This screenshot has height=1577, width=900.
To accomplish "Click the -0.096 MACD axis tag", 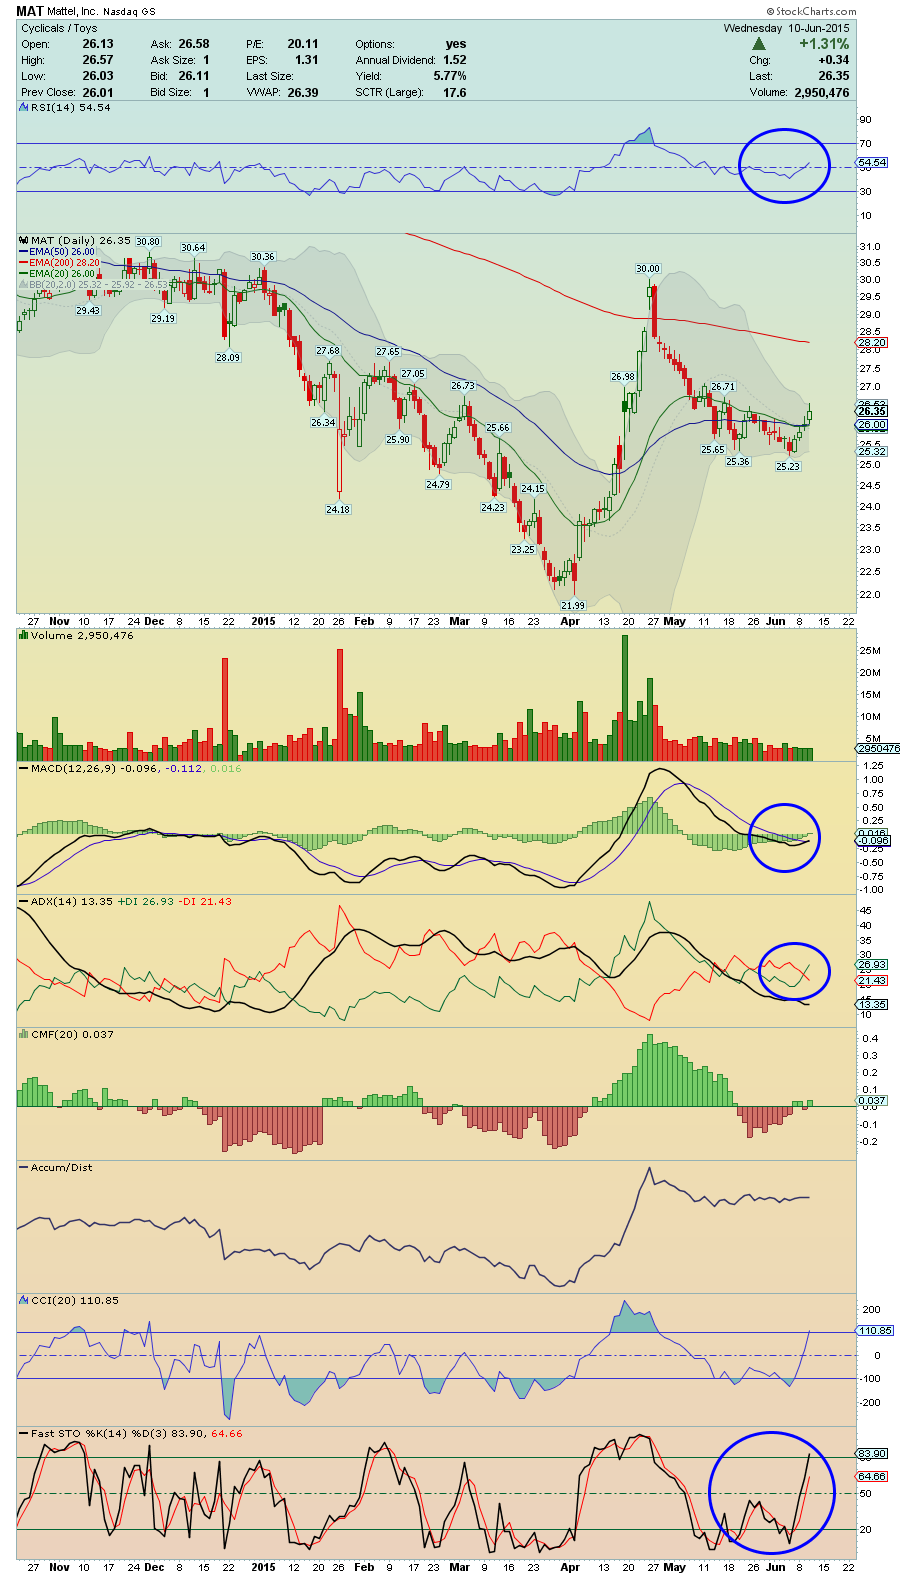I will point(872,841).
